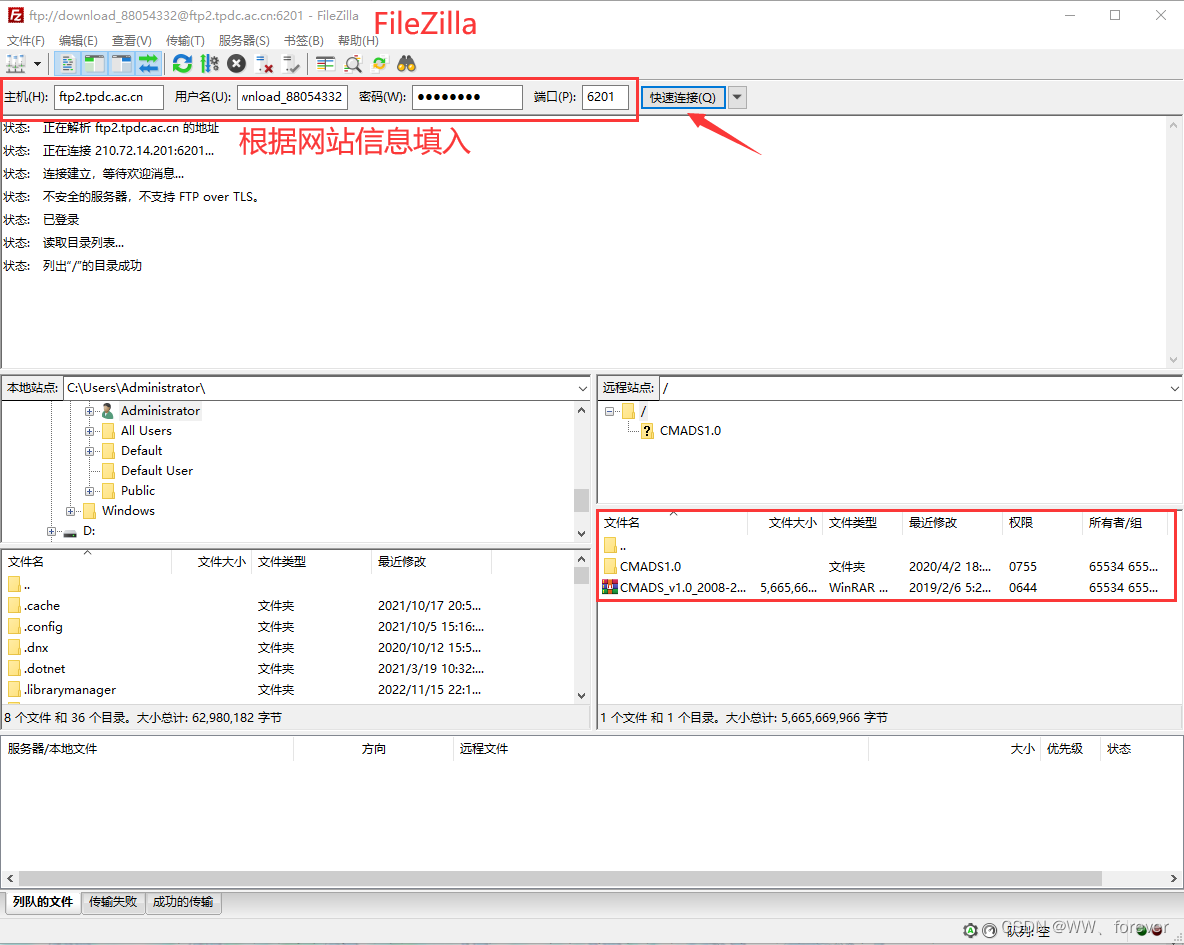Open the 服务器(S) menu
Image resolution: width=1184 pixels, height=945 pixels.
[244, 40]
